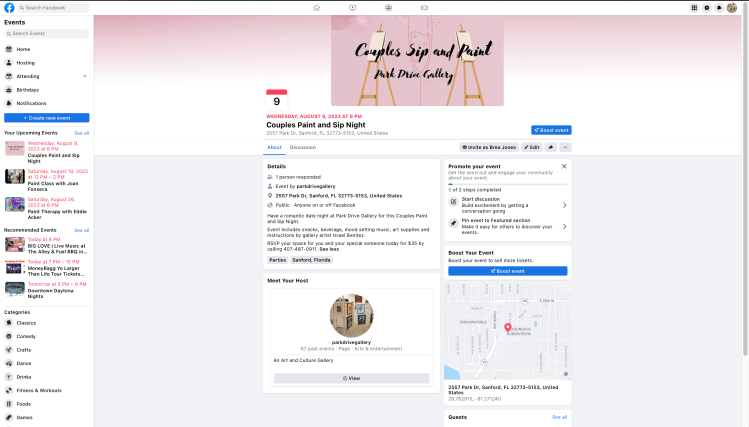Dismiss the Promote your event card
749x427 pixels.
pyautogui.click(x=564, y=166)
